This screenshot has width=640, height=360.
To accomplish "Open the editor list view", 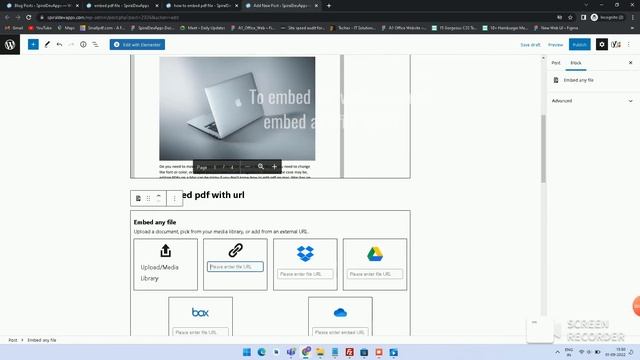I will tap(95, 44).
